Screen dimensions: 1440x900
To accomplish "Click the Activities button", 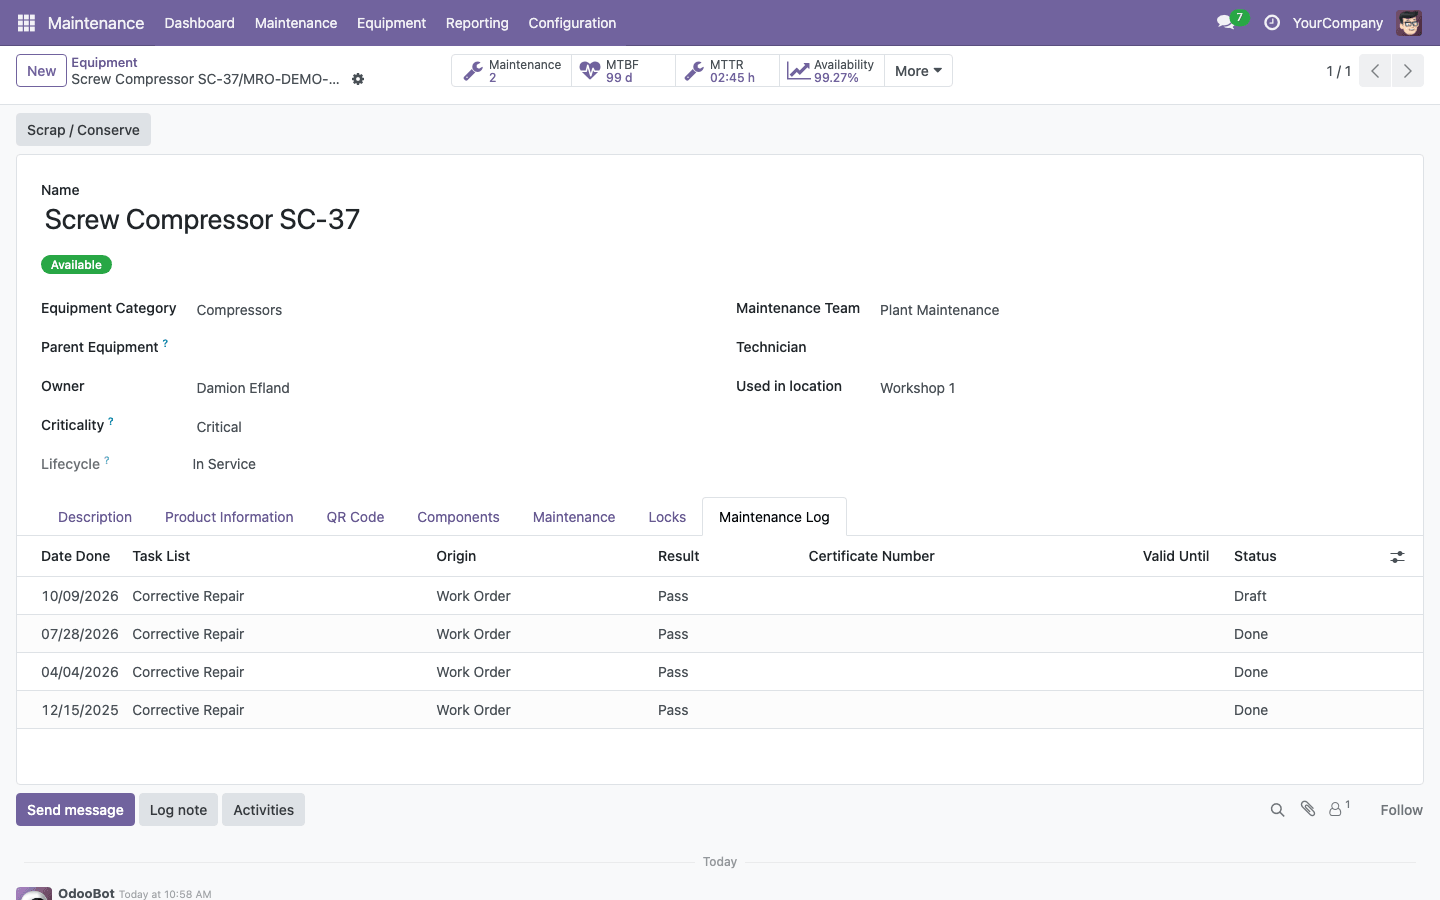I will point(263,810).
